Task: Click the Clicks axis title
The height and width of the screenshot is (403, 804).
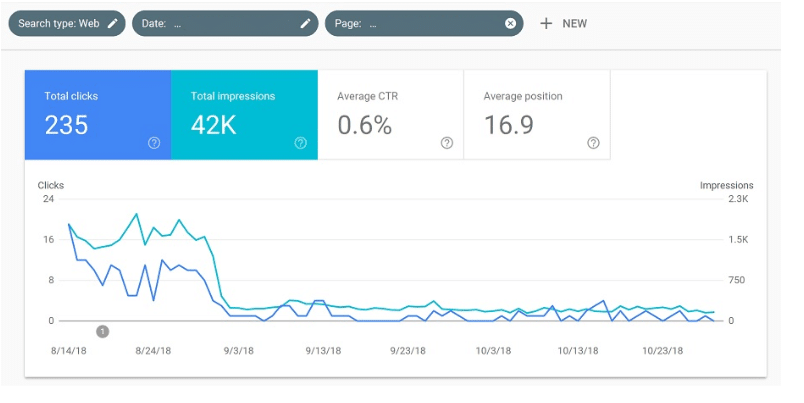Action: coord(51,186)
